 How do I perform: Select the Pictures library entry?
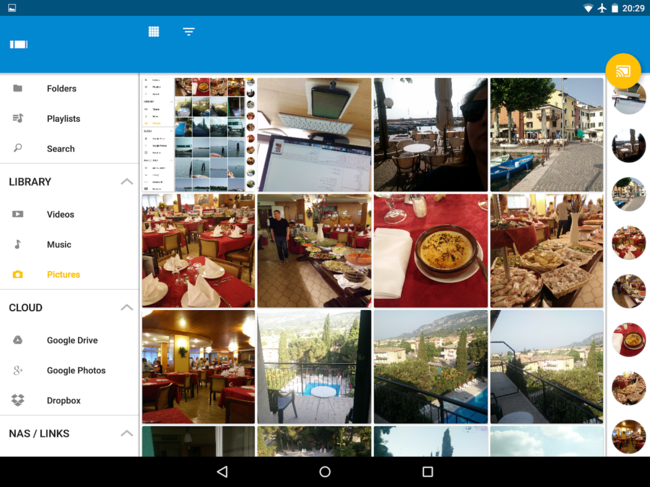coord(69,274)
